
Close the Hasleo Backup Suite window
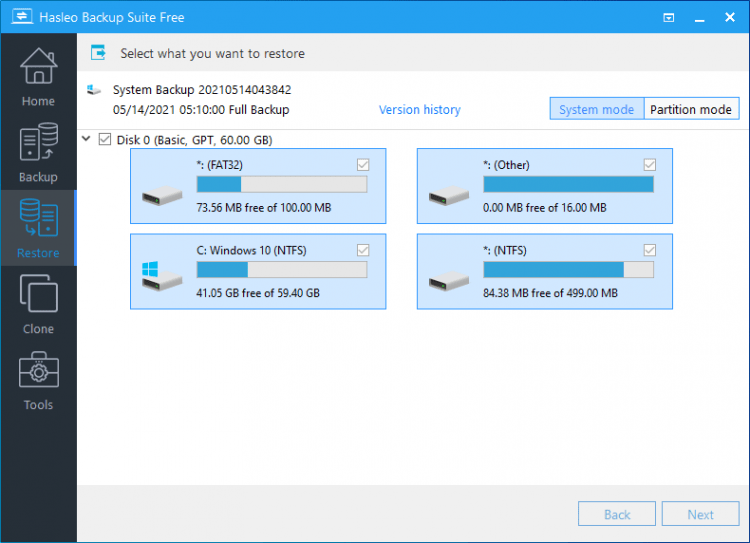tap(730, 17)
